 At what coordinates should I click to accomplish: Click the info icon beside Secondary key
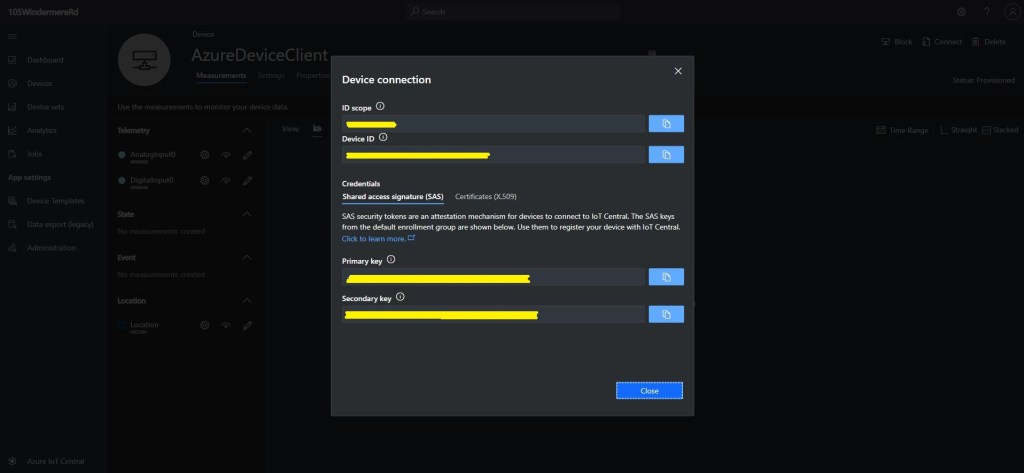(400, 297)
